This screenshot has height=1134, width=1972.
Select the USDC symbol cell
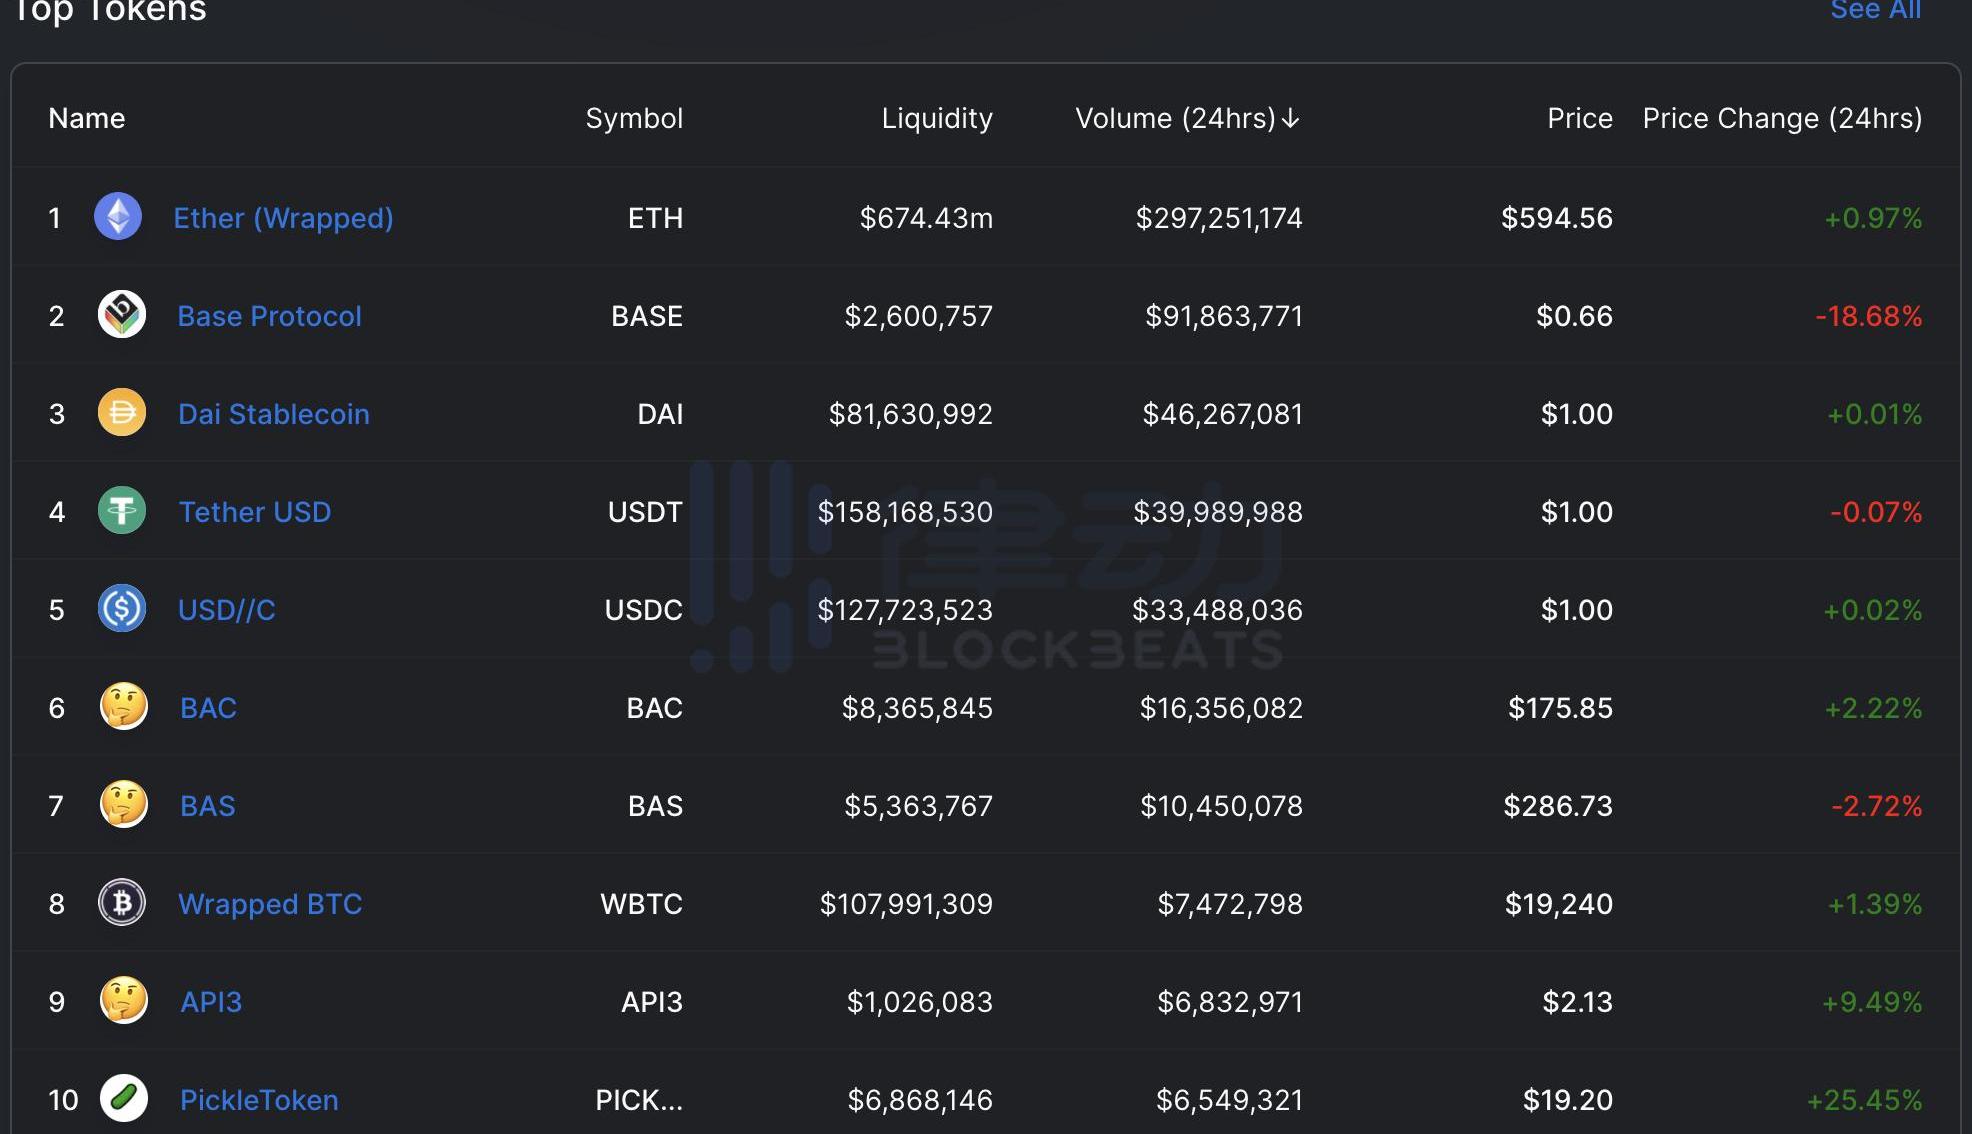click(644, 610)
